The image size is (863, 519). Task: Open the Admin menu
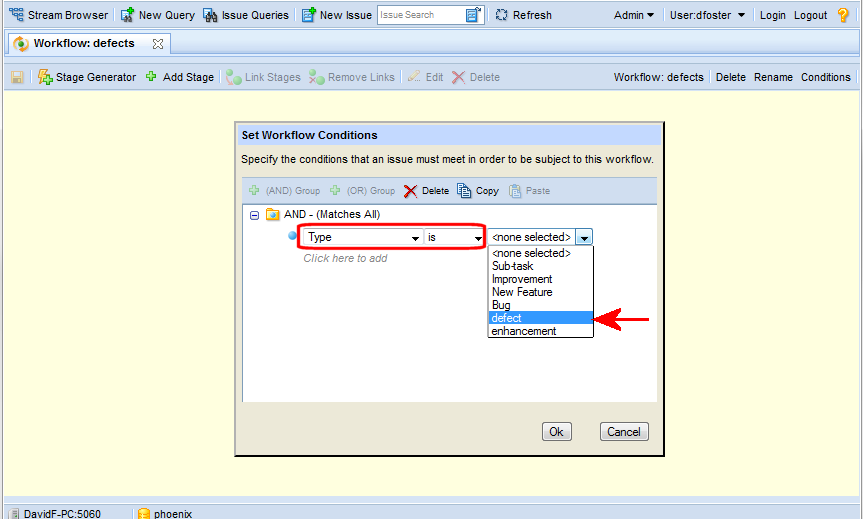[634, 15]
